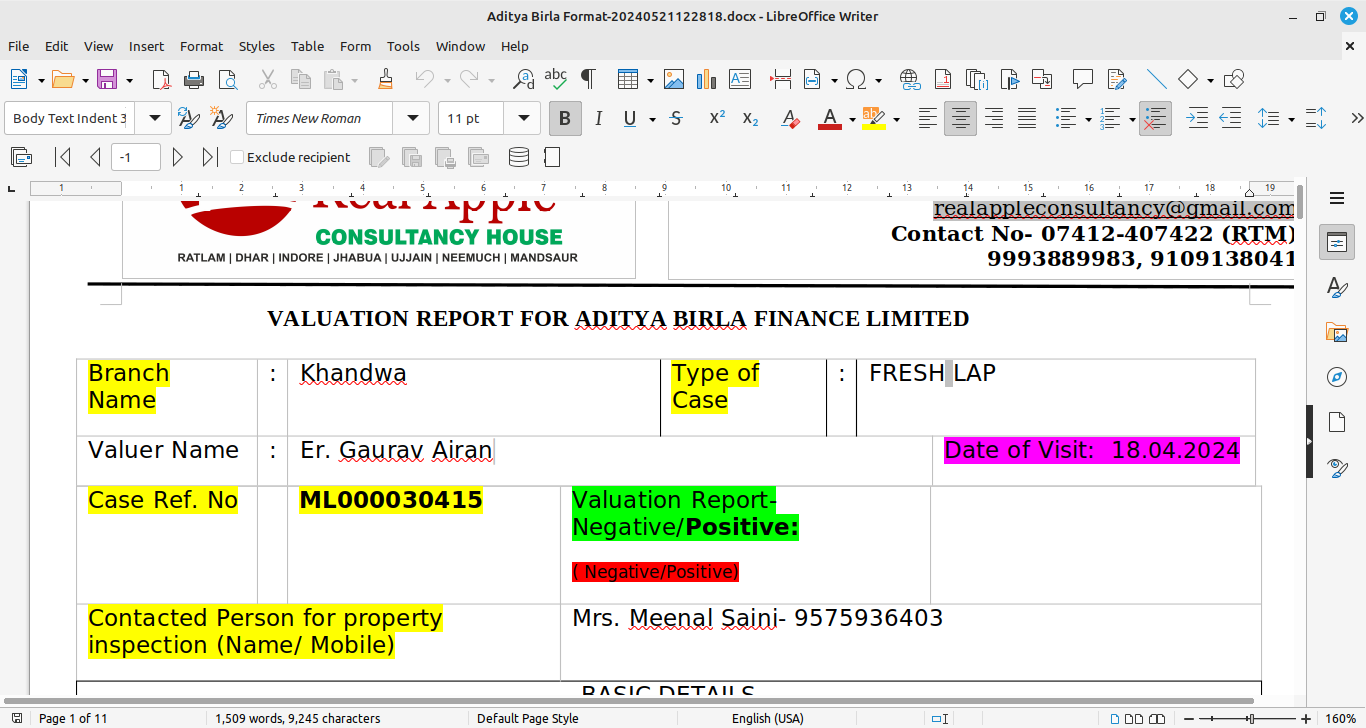Click the Clear Direct Formatting icon
1366x728 pixels.
(x=790, y=119)
